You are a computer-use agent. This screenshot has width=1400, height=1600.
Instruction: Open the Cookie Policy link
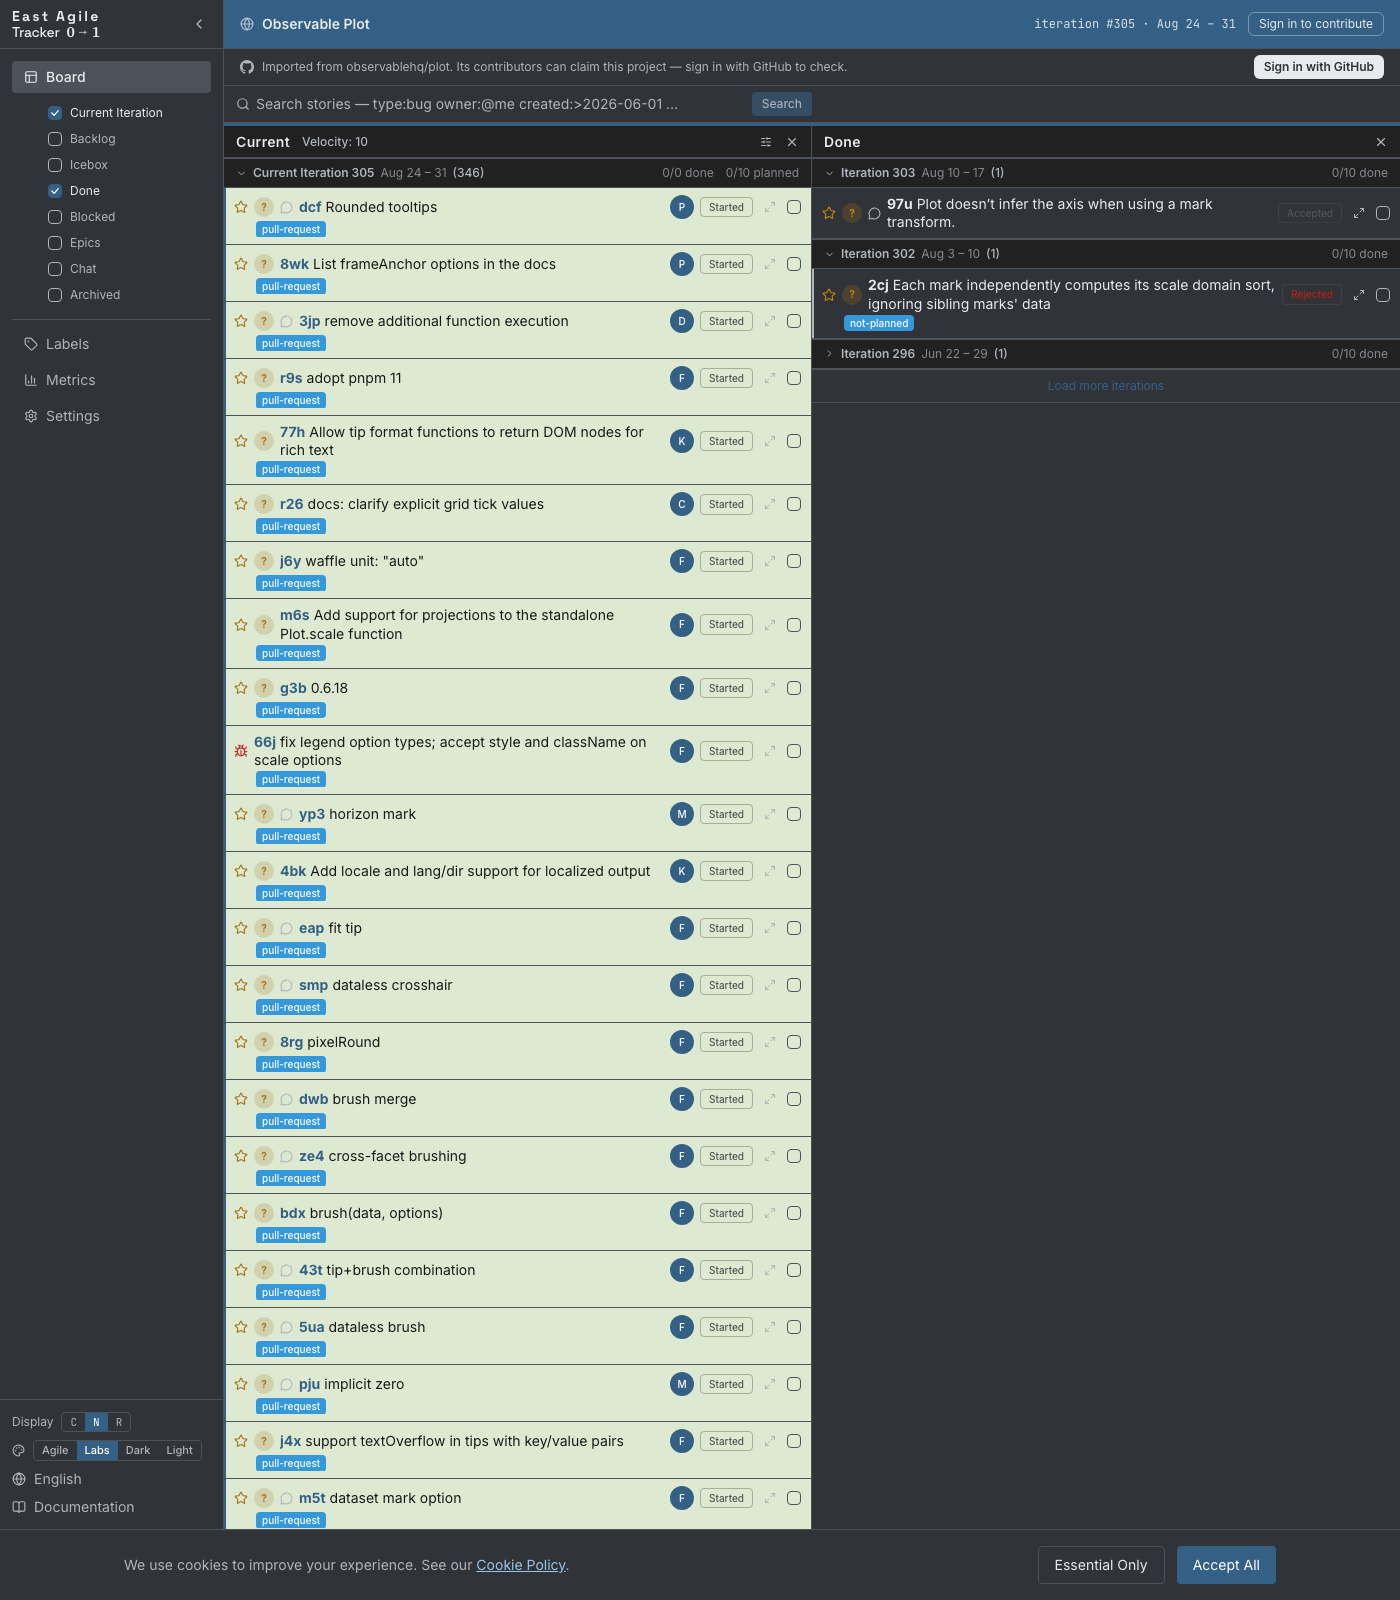[x=521, y=1565]
